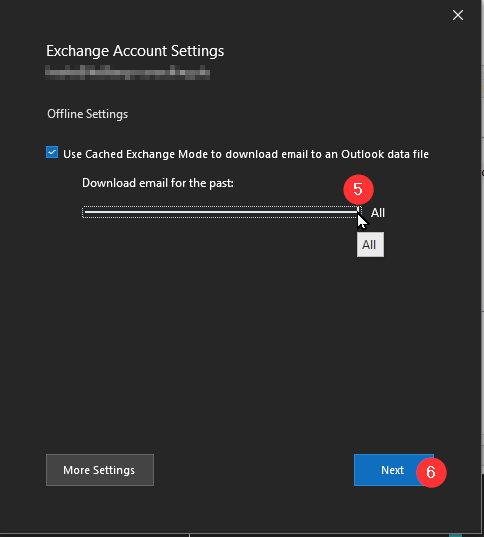Click the Exchange Account Settings title

[x=135, y=51]
